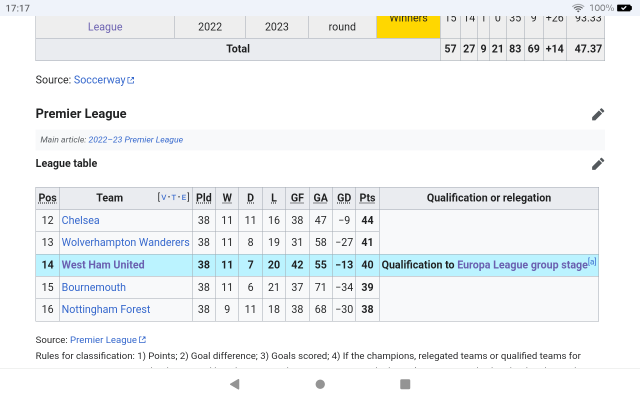
Task: Tap the E template edit link
Action: pos(184,198)
